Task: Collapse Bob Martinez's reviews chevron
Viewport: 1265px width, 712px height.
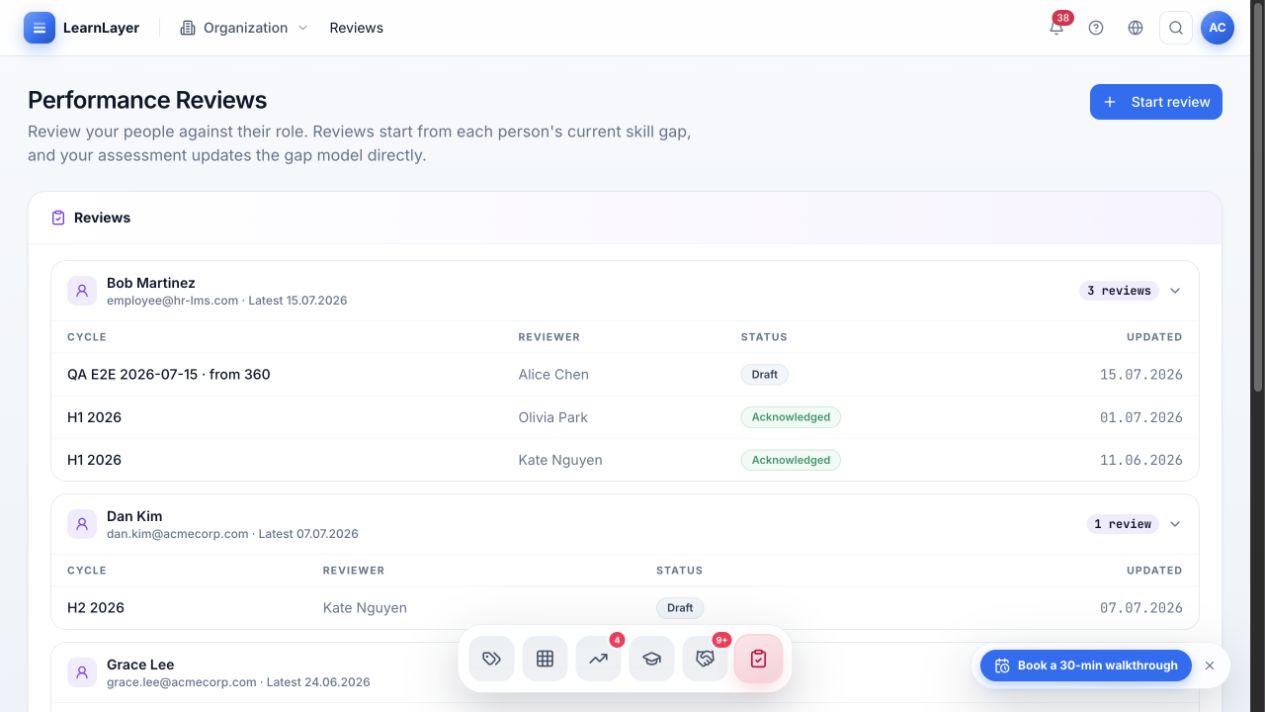Action: 1175,291
